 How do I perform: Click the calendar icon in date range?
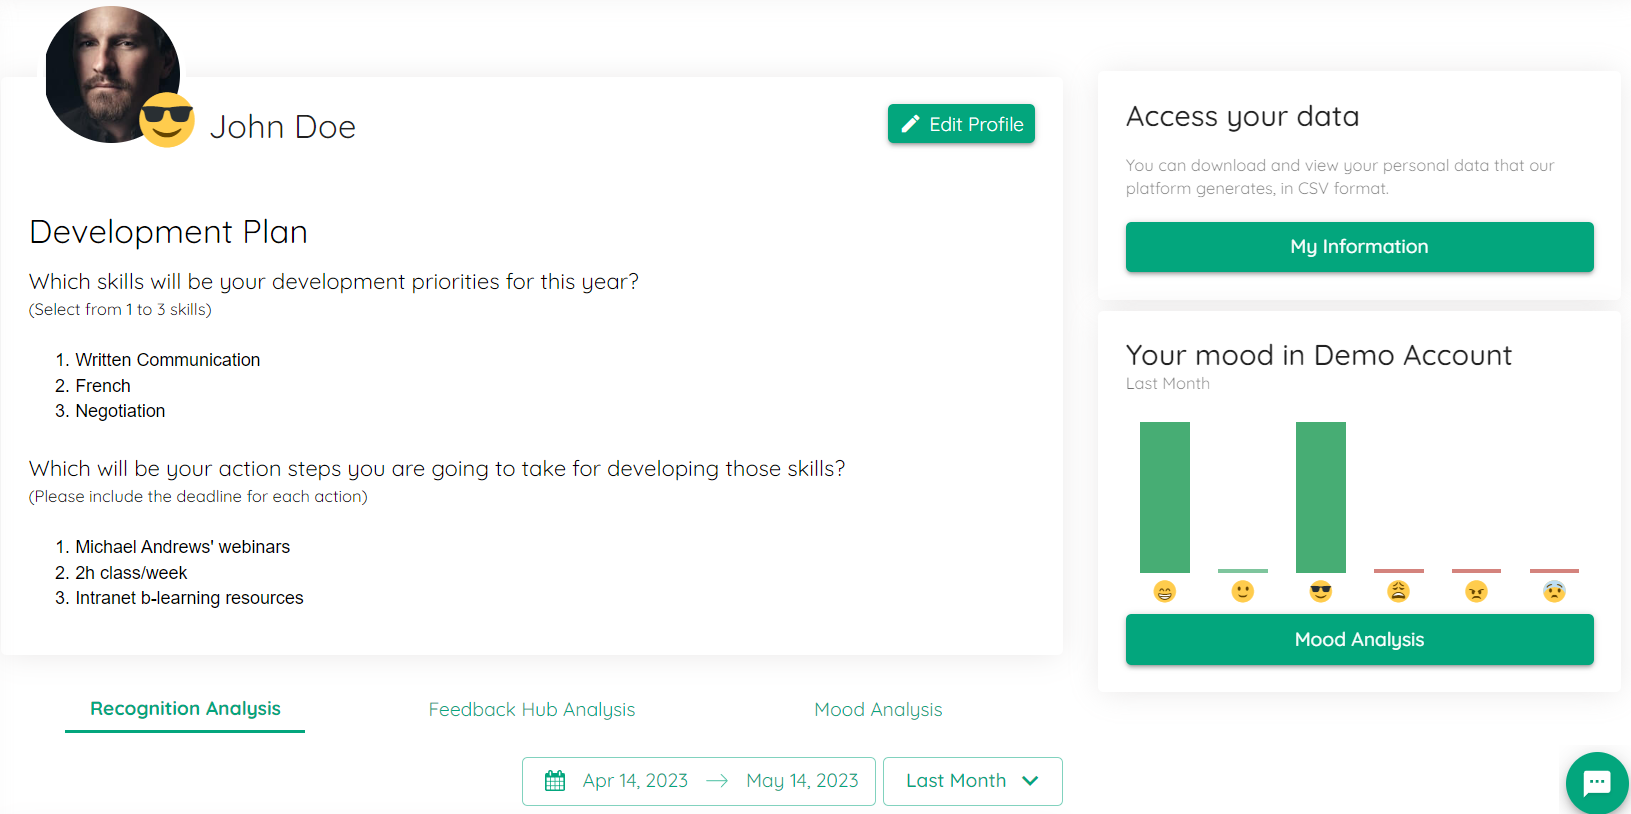pyautogui.click(x=555, y=781)
